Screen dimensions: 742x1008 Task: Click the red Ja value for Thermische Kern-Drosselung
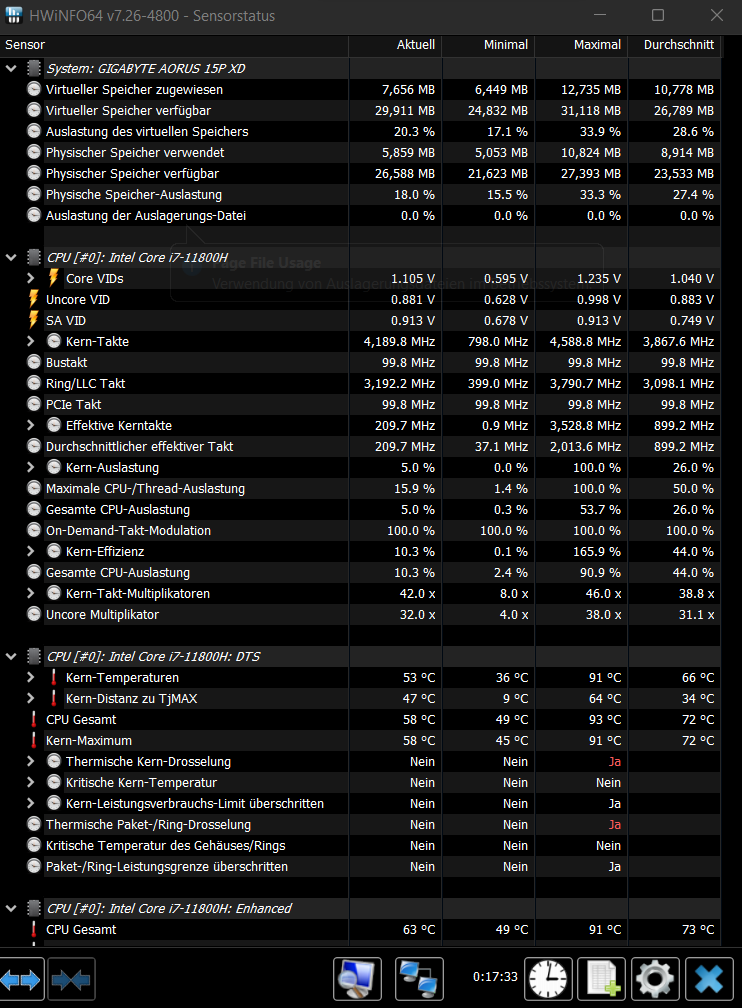coord(615,761)
